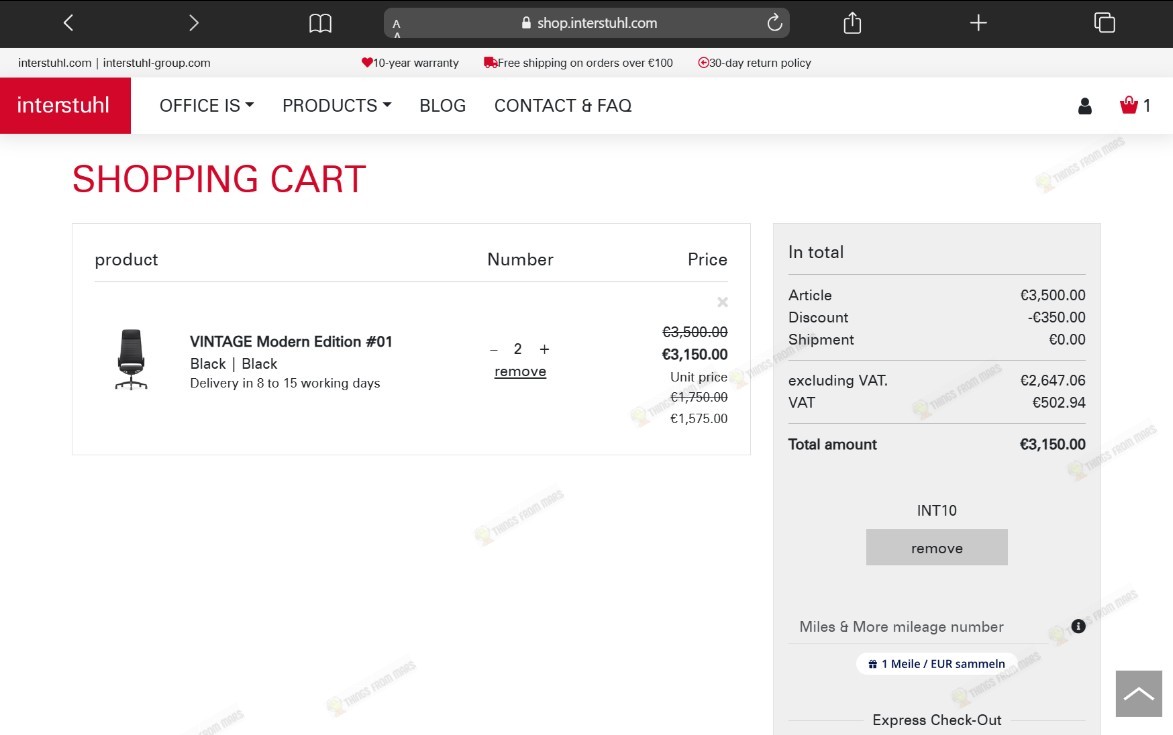Reload the page with the refresh icon
This screenshot has height=735, width=1173.
tap(774, 23)
